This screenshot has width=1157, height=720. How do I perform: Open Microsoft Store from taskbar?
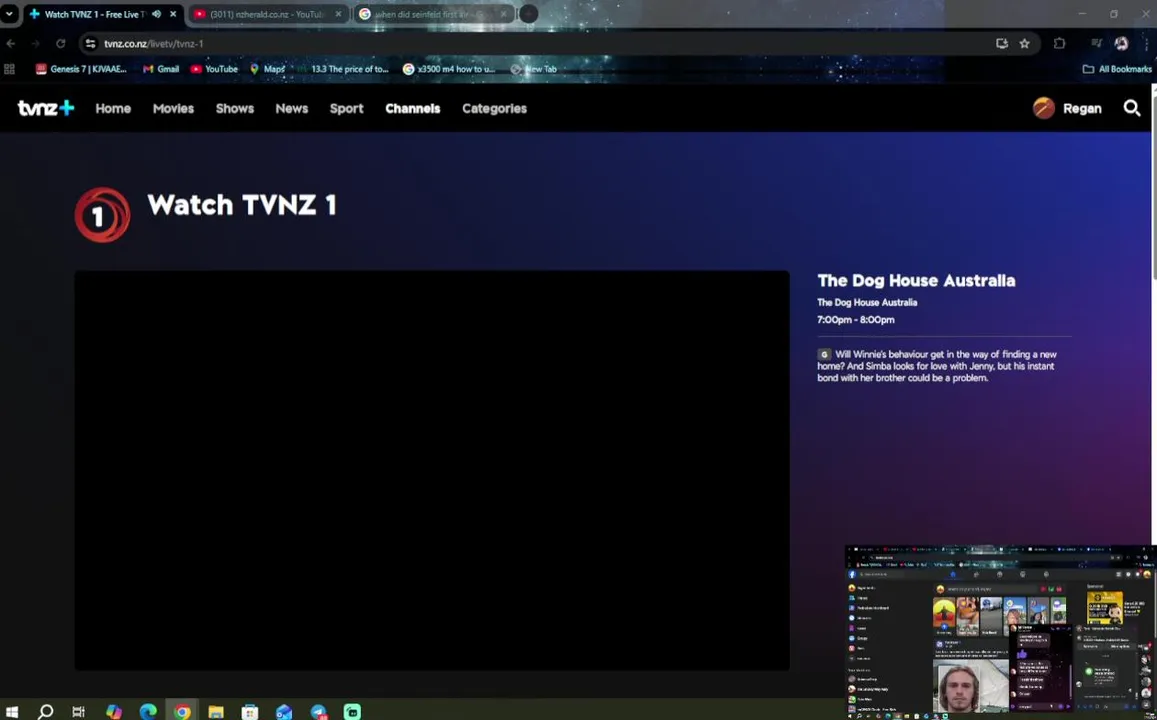tap(250, 712)
